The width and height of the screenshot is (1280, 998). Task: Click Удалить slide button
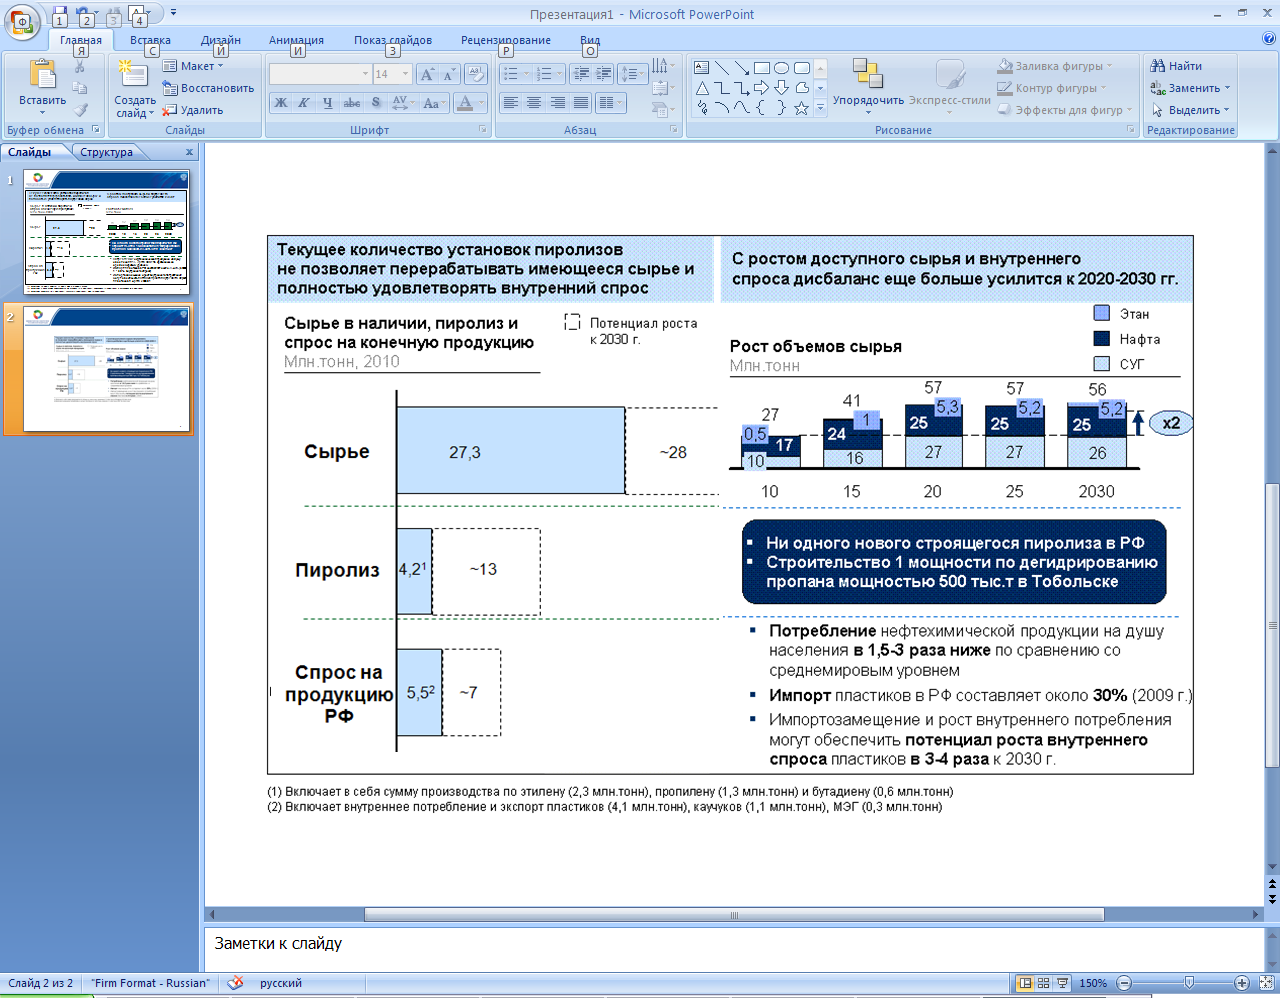193,110
